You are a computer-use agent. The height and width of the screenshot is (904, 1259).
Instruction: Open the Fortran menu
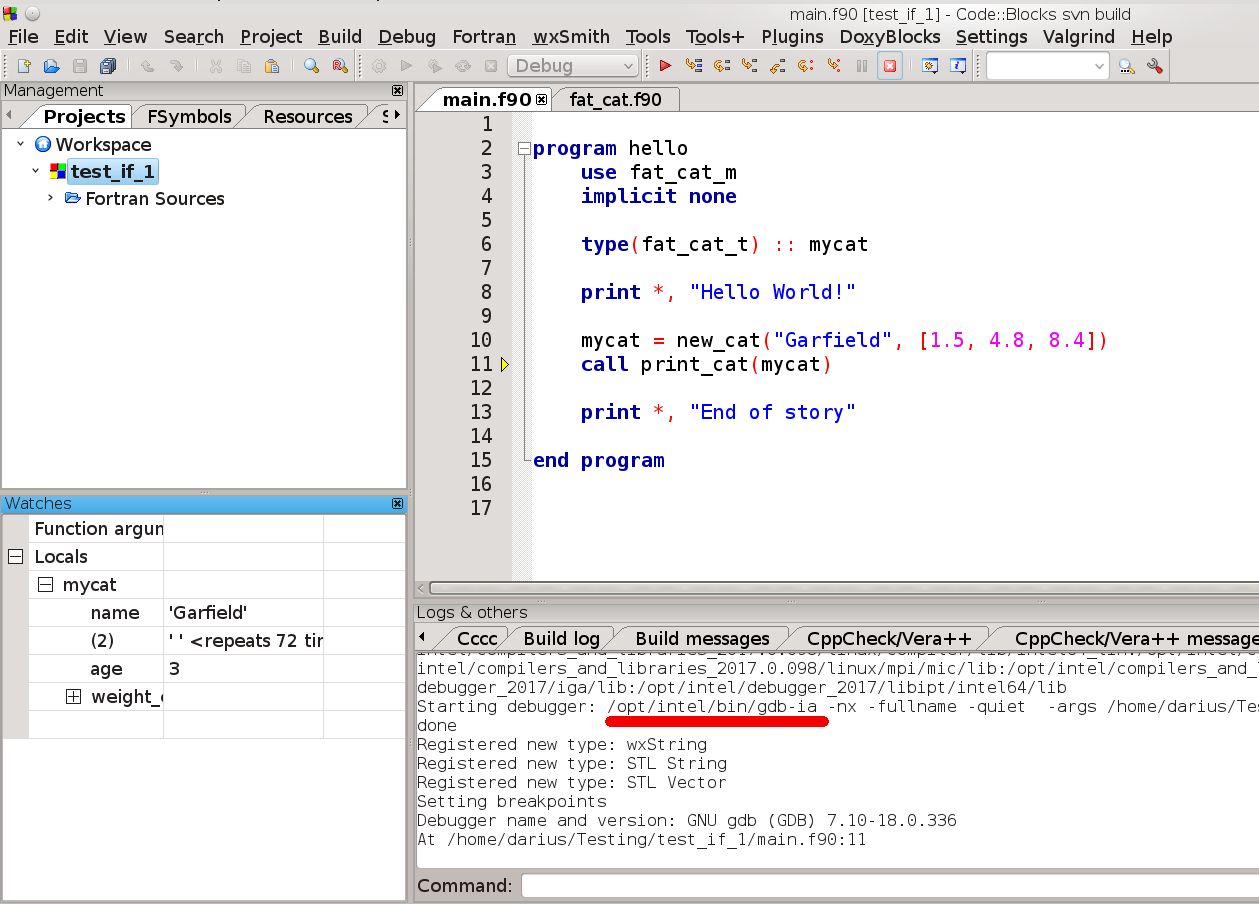[484, 37]
